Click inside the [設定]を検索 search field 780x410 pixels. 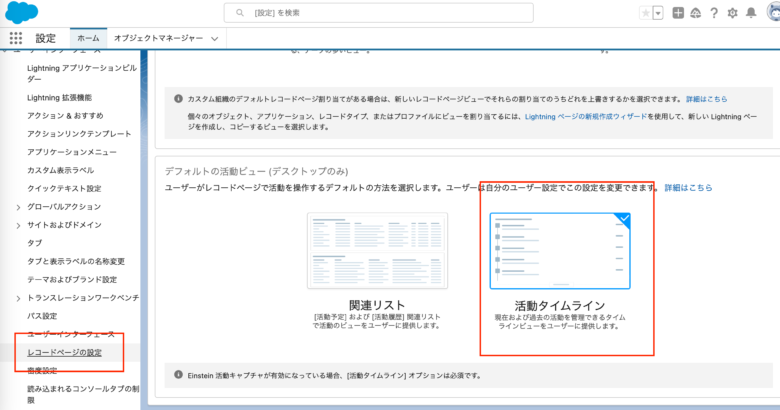point(379,13)
